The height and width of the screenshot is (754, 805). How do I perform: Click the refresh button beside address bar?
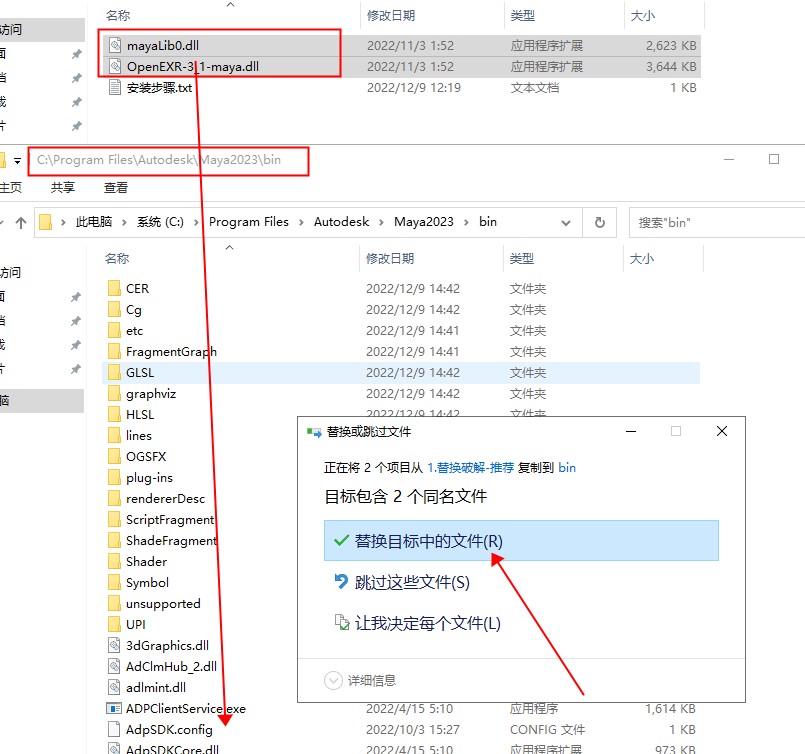point(600,222)
